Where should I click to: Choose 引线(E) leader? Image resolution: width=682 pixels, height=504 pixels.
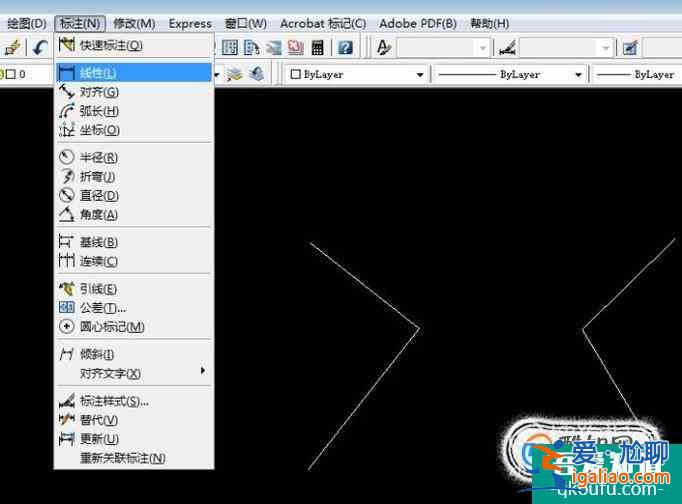134,289
